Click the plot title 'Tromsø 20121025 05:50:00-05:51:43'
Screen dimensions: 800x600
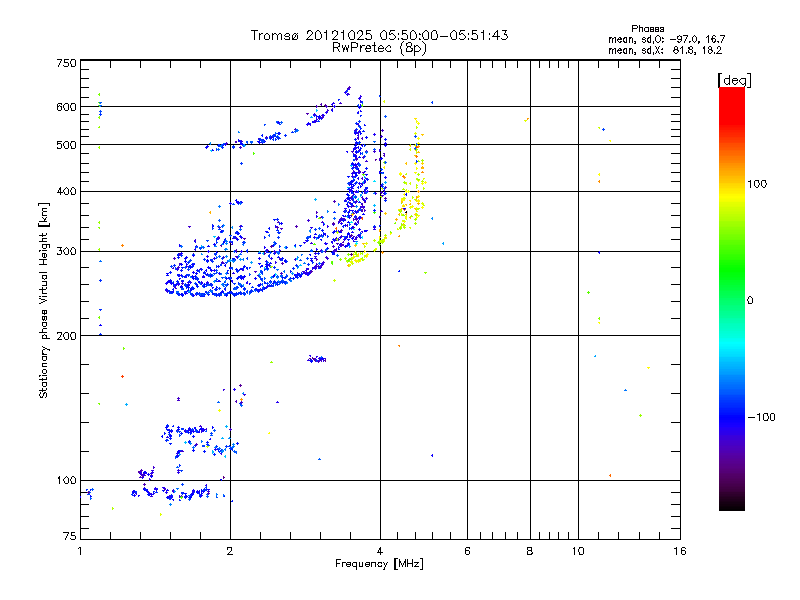click(x=380, y=35)
